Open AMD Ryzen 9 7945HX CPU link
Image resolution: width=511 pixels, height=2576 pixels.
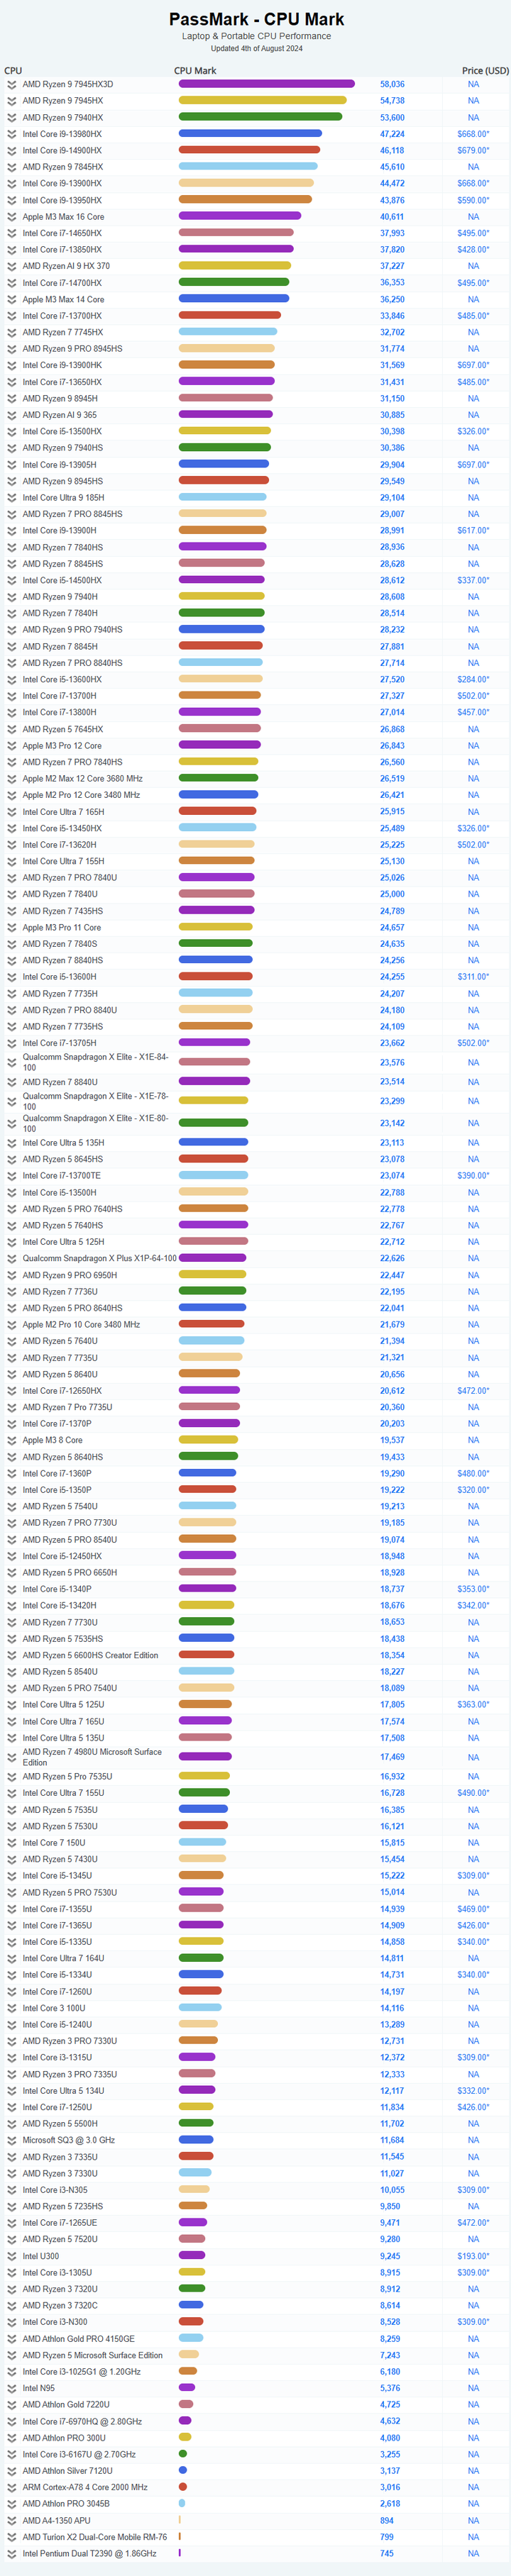(63, 101)
